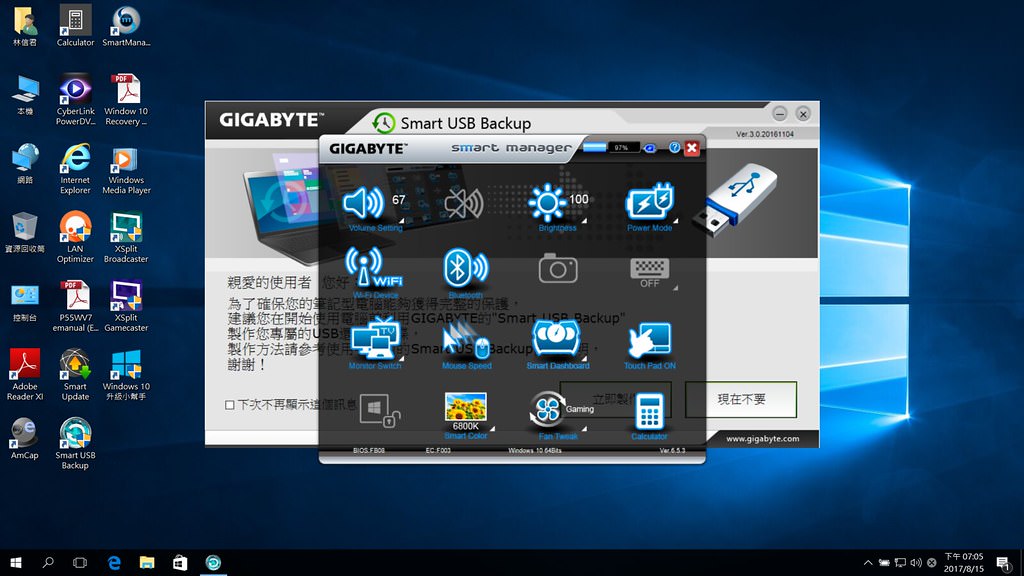This screenshot has width=1024, height=576.
Task: Click Ver.3.0.20161104 version text
Action: [x=765, y=134]
